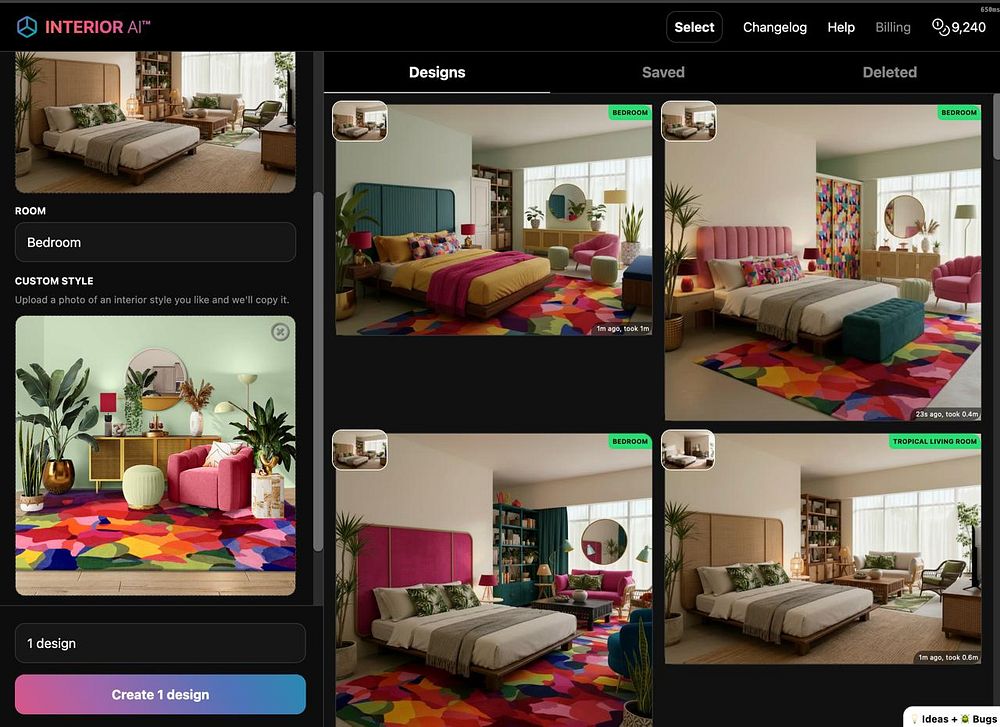The width and height of the screenshot is (1000, 727).
Task: Click the designs gallery scrollbar on the right edge
Action: click(x=996, y=128)
